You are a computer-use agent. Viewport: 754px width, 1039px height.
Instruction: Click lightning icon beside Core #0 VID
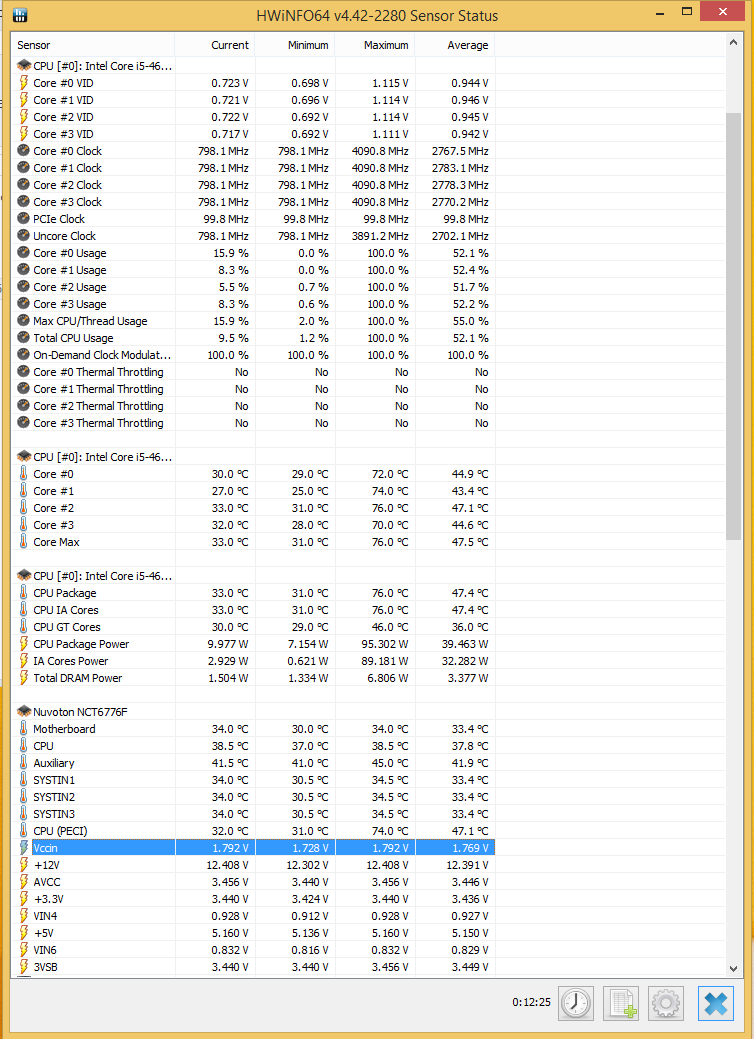coord(23,83)
